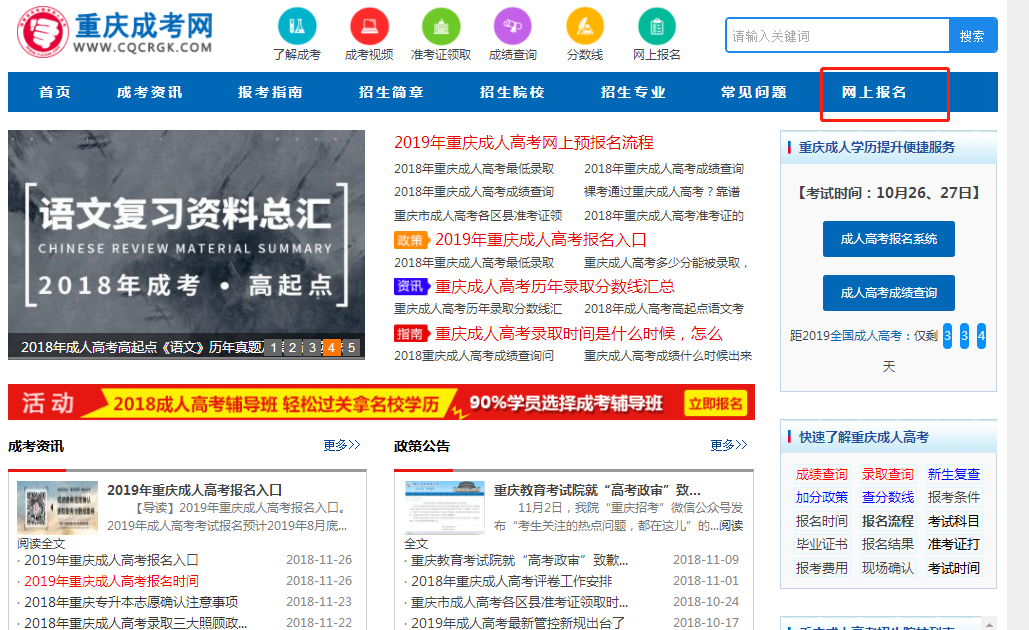Screen dimensions: 1029x630
Task: Click the scrollbar up arrow
Action: (x=990, y=623)
